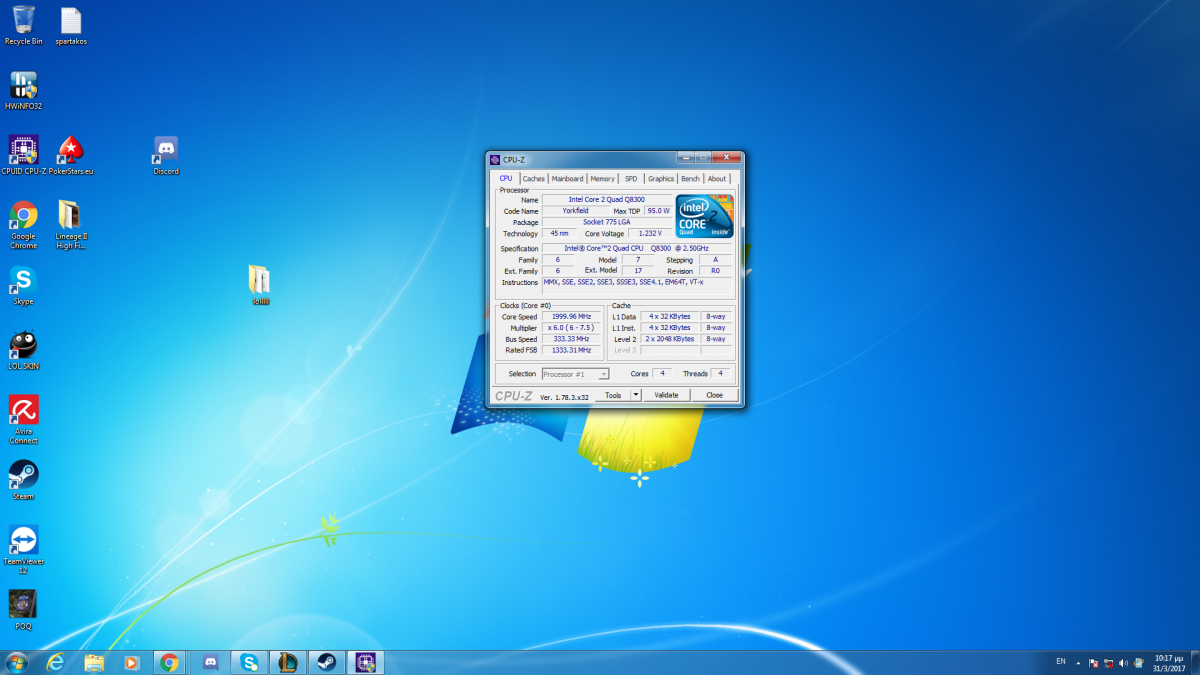Switch to the Mainboard tab
The height and width of the screenshot is (675, 1200).
coord(567,179)
